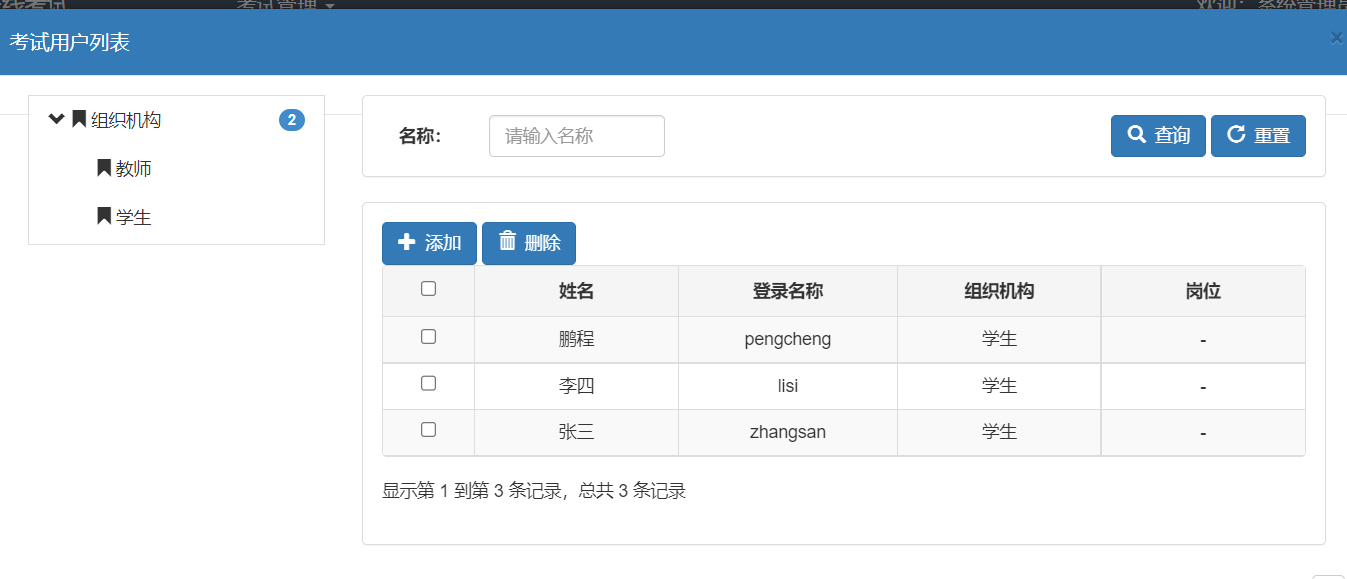Check the checkbox for user 鹏程
The height and width of the screenshot is (579, 1347).
[428, 335]
